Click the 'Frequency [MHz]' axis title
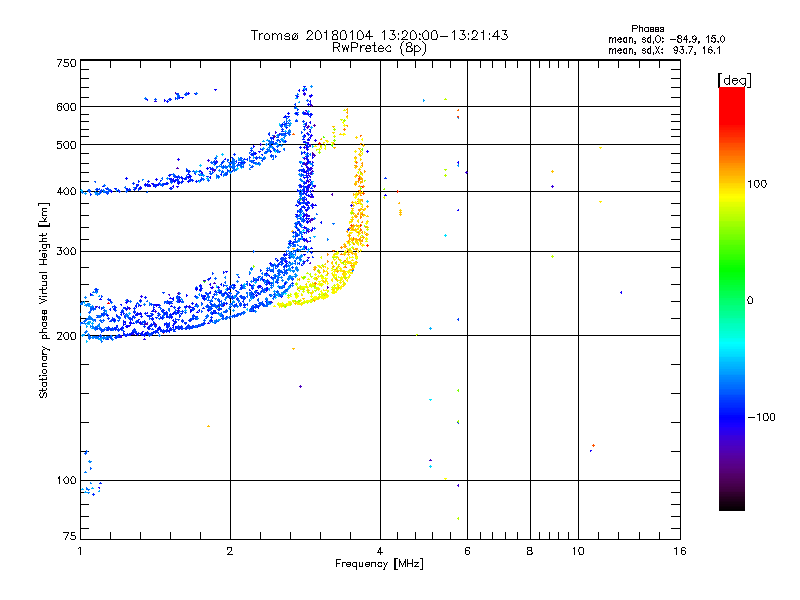800x600 pixels. 379,564
